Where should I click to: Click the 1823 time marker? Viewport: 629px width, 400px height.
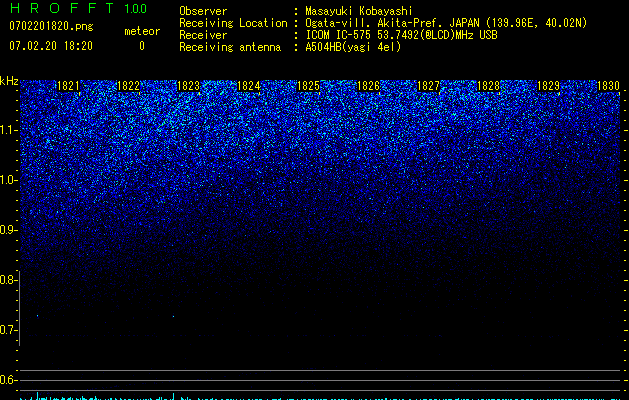pos(189,86)
